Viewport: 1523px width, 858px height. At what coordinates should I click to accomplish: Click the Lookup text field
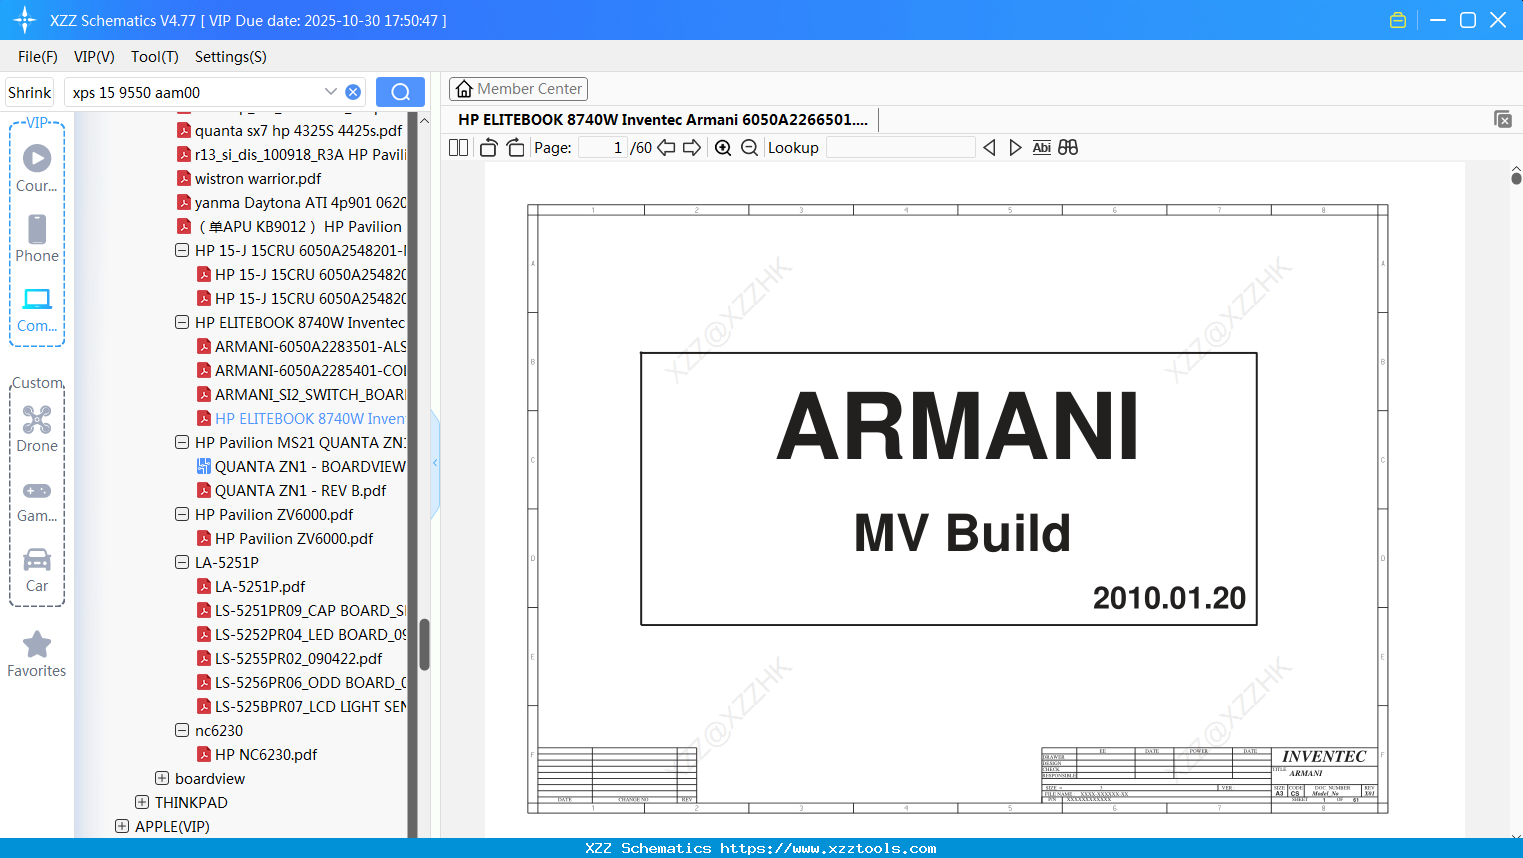901,147
